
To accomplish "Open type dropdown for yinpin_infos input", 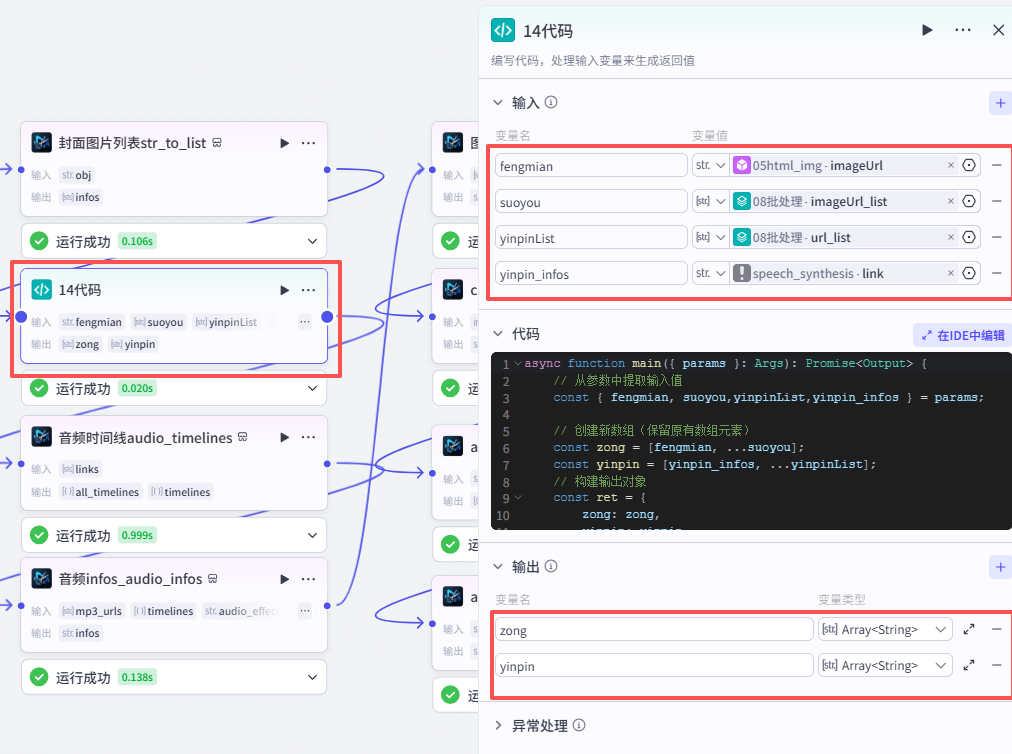I will click(x=711, y=274).
